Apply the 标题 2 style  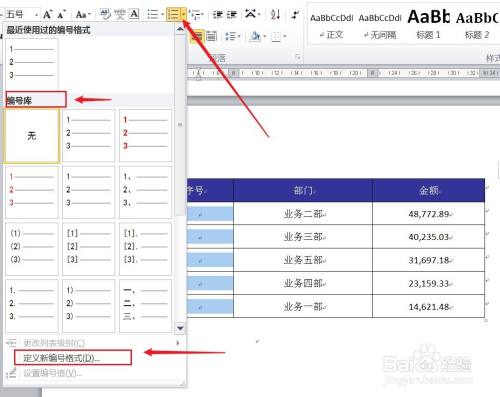(477, 25)
